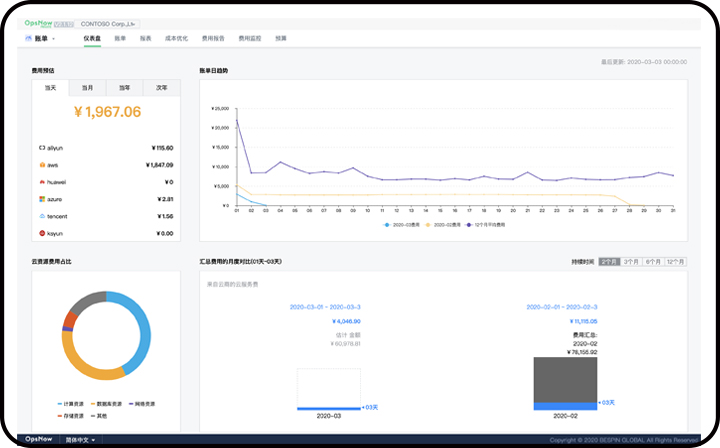Click the OpsNow footer logo
This screenshot has width=720, height=448.
39,439
